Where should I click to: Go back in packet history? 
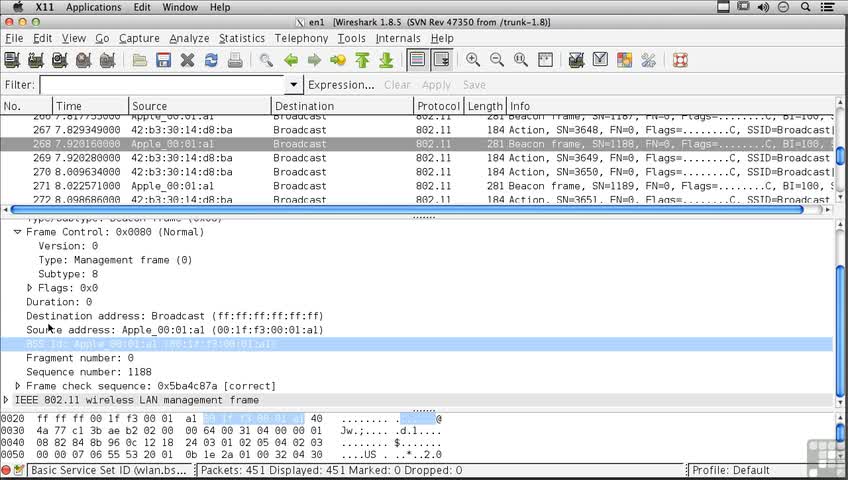(290, 60)
